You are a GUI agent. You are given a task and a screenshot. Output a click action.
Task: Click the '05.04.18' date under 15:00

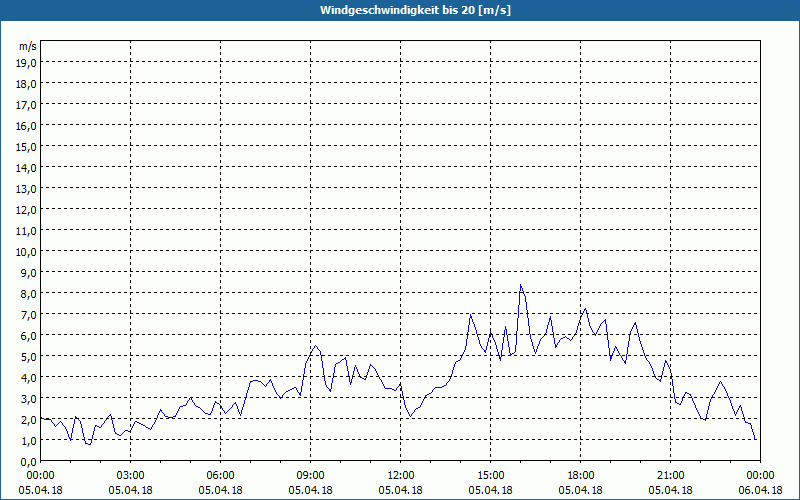coord(490,490)
